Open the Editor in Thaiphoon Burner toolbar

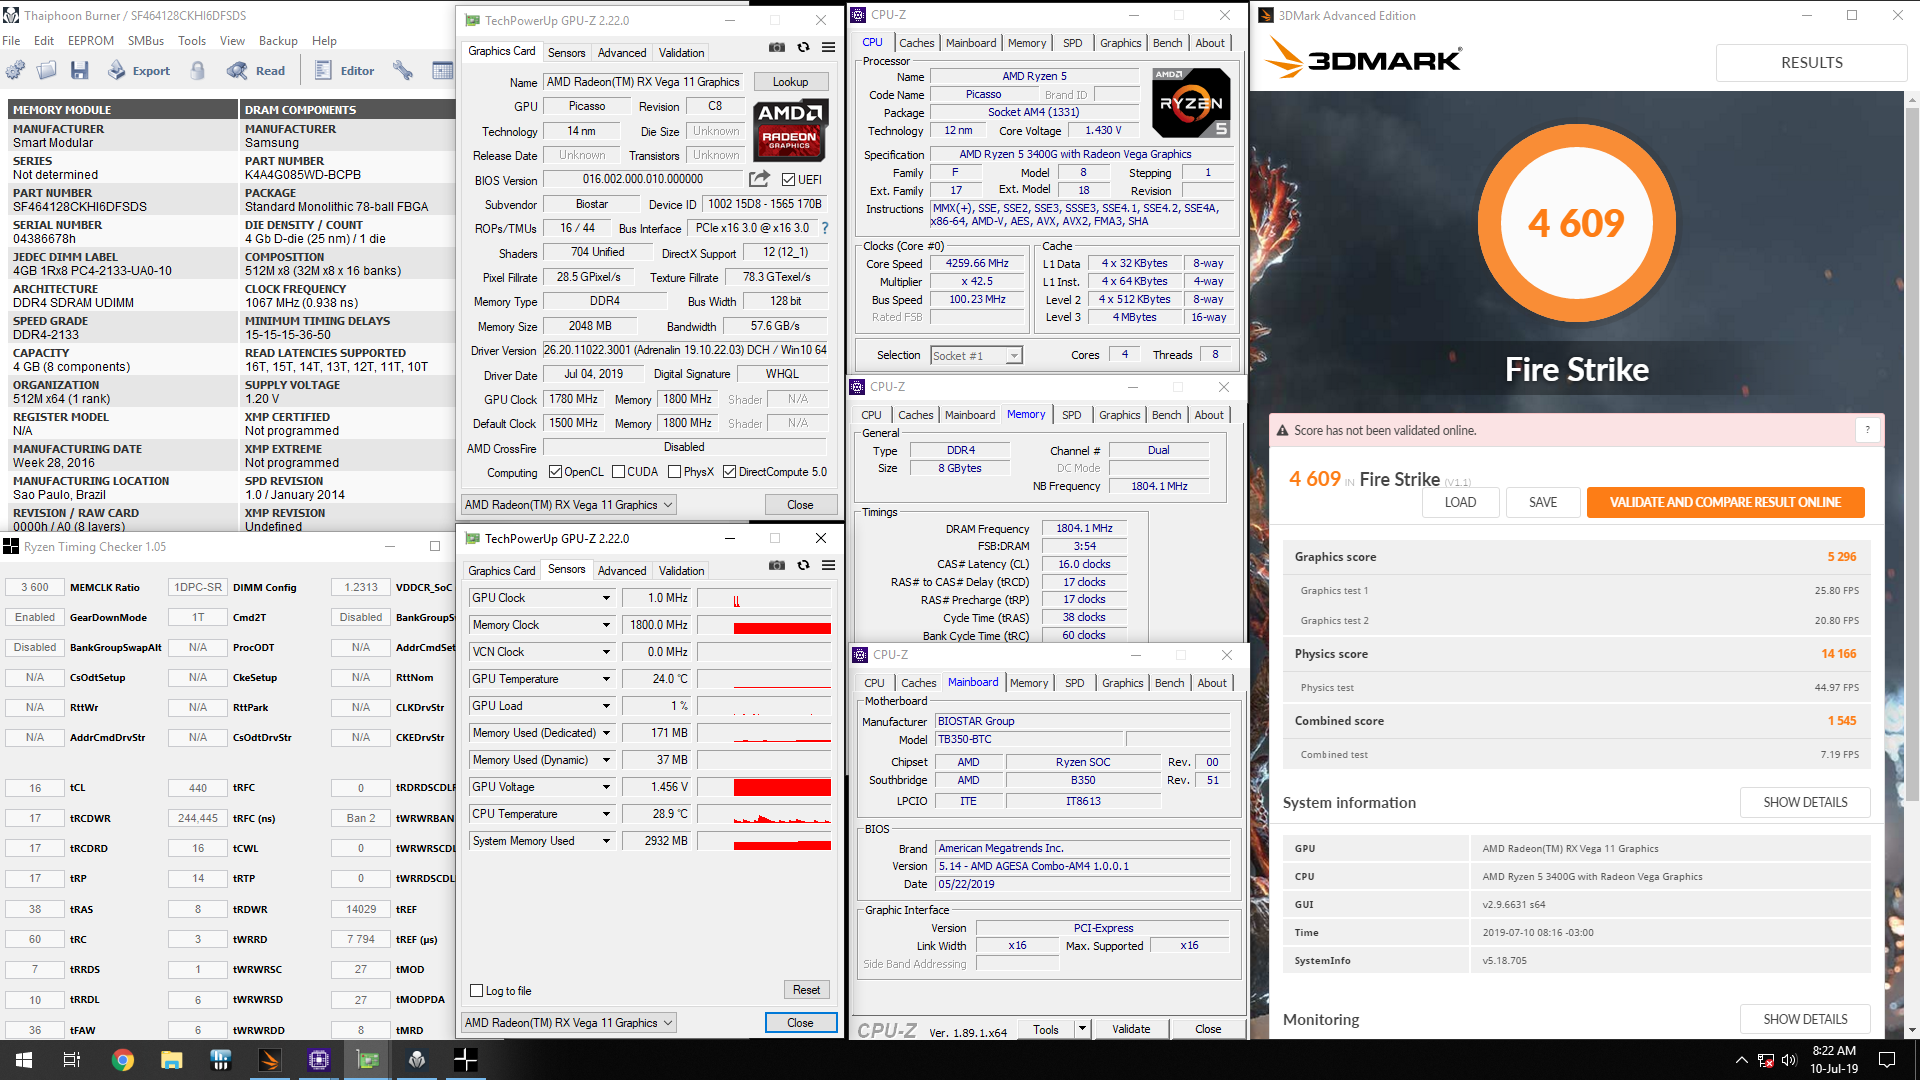click(x=344, y=70)
